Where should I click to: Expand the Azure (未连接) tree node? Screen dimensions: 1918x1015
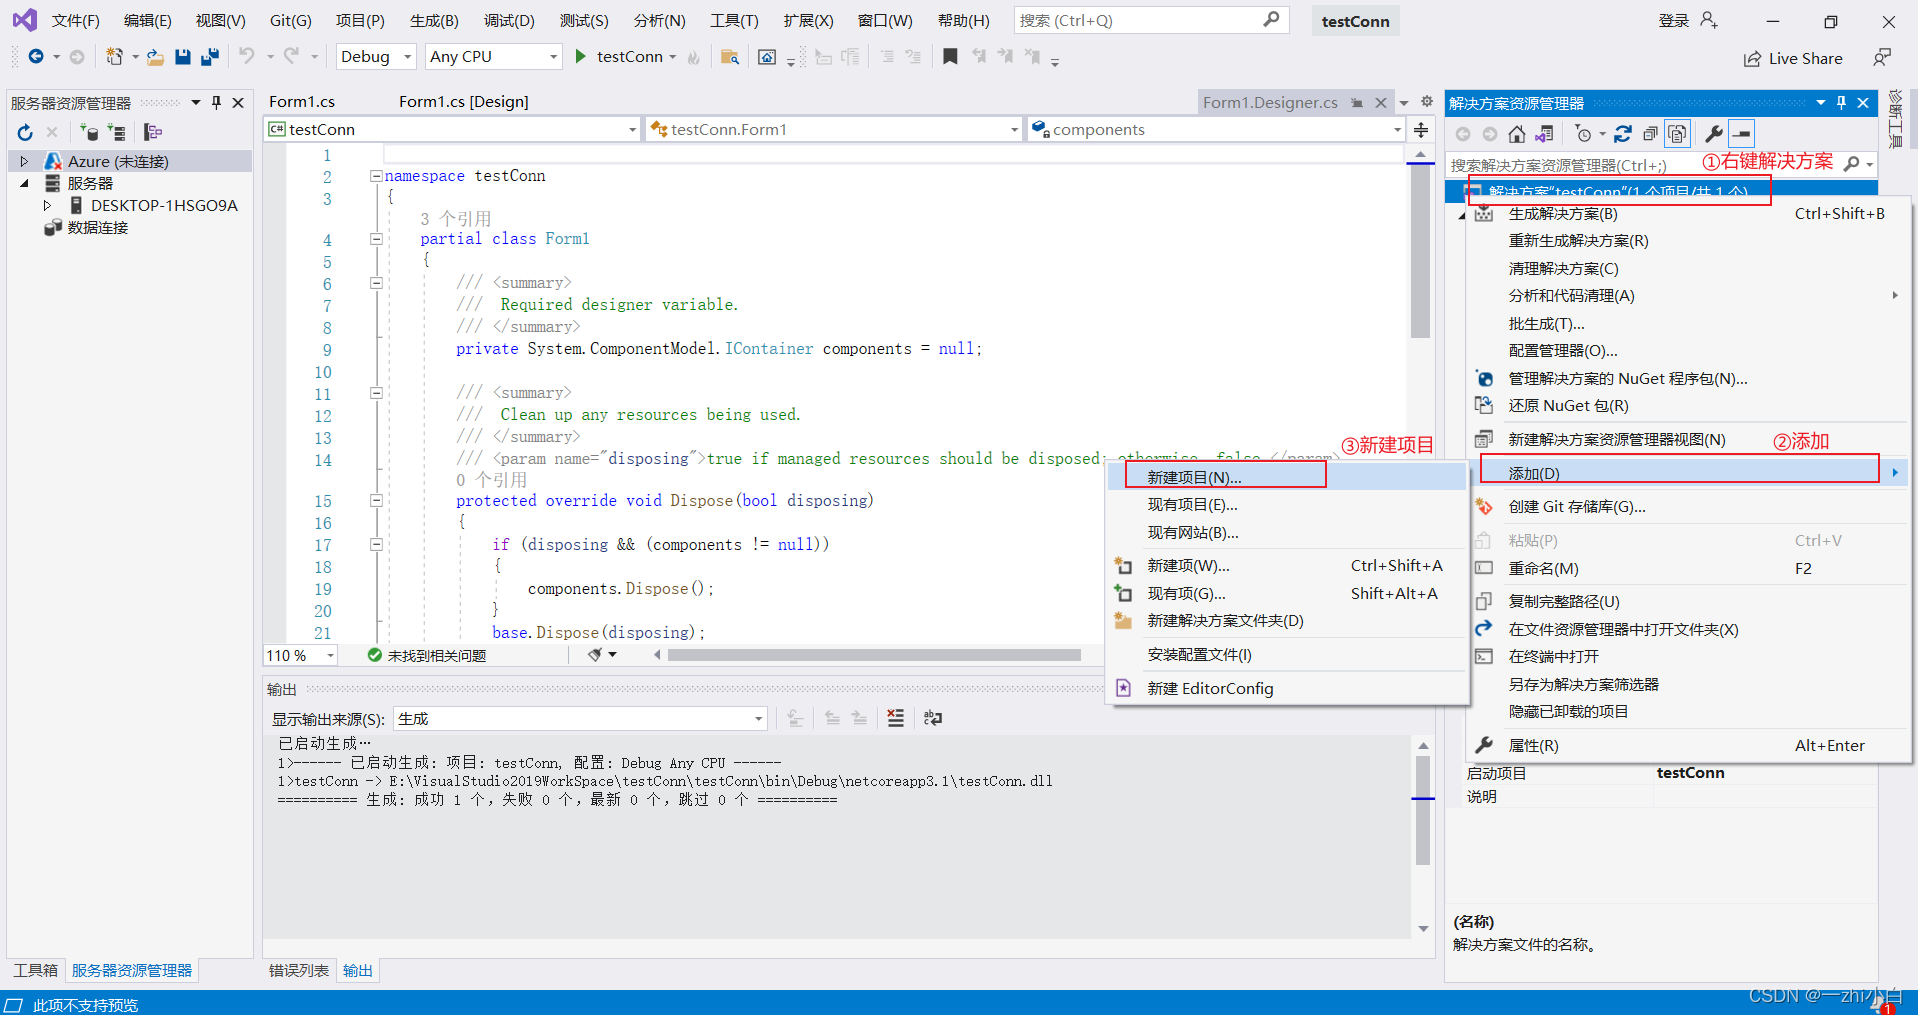(24, 161)
